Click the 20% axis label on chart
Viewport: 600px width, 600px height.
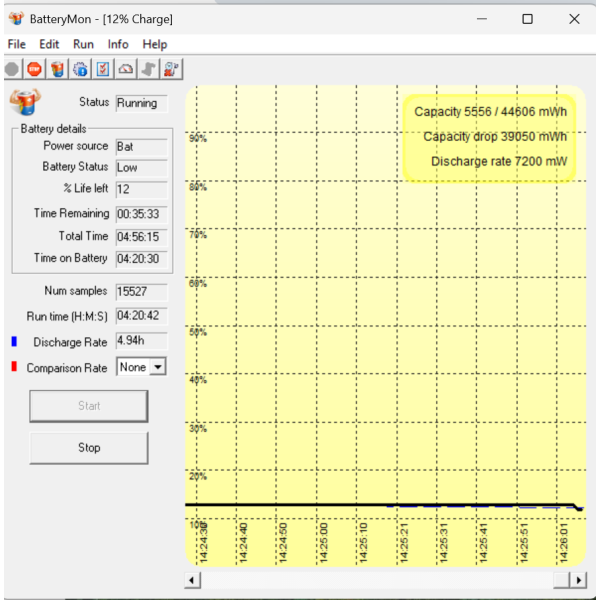click(x=198, y=477)
